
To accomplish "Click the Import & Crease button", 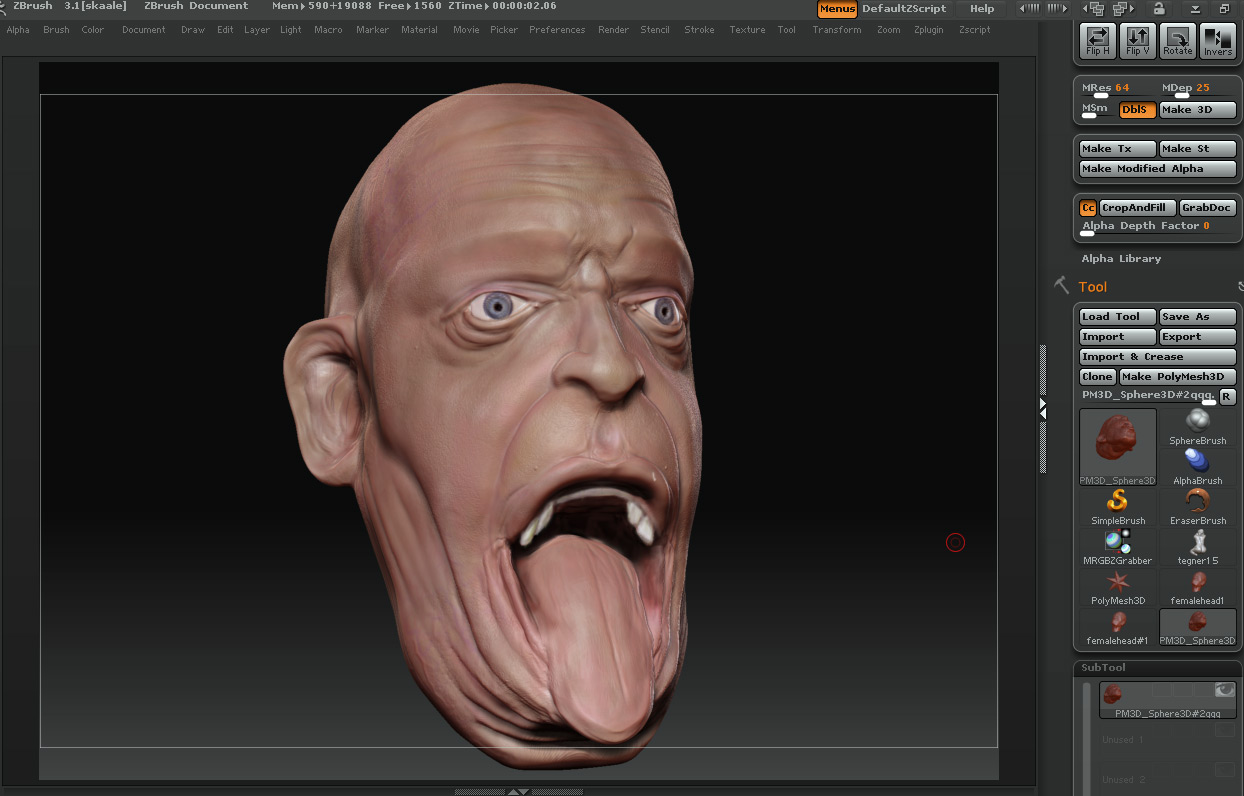I will (1158, 357).
